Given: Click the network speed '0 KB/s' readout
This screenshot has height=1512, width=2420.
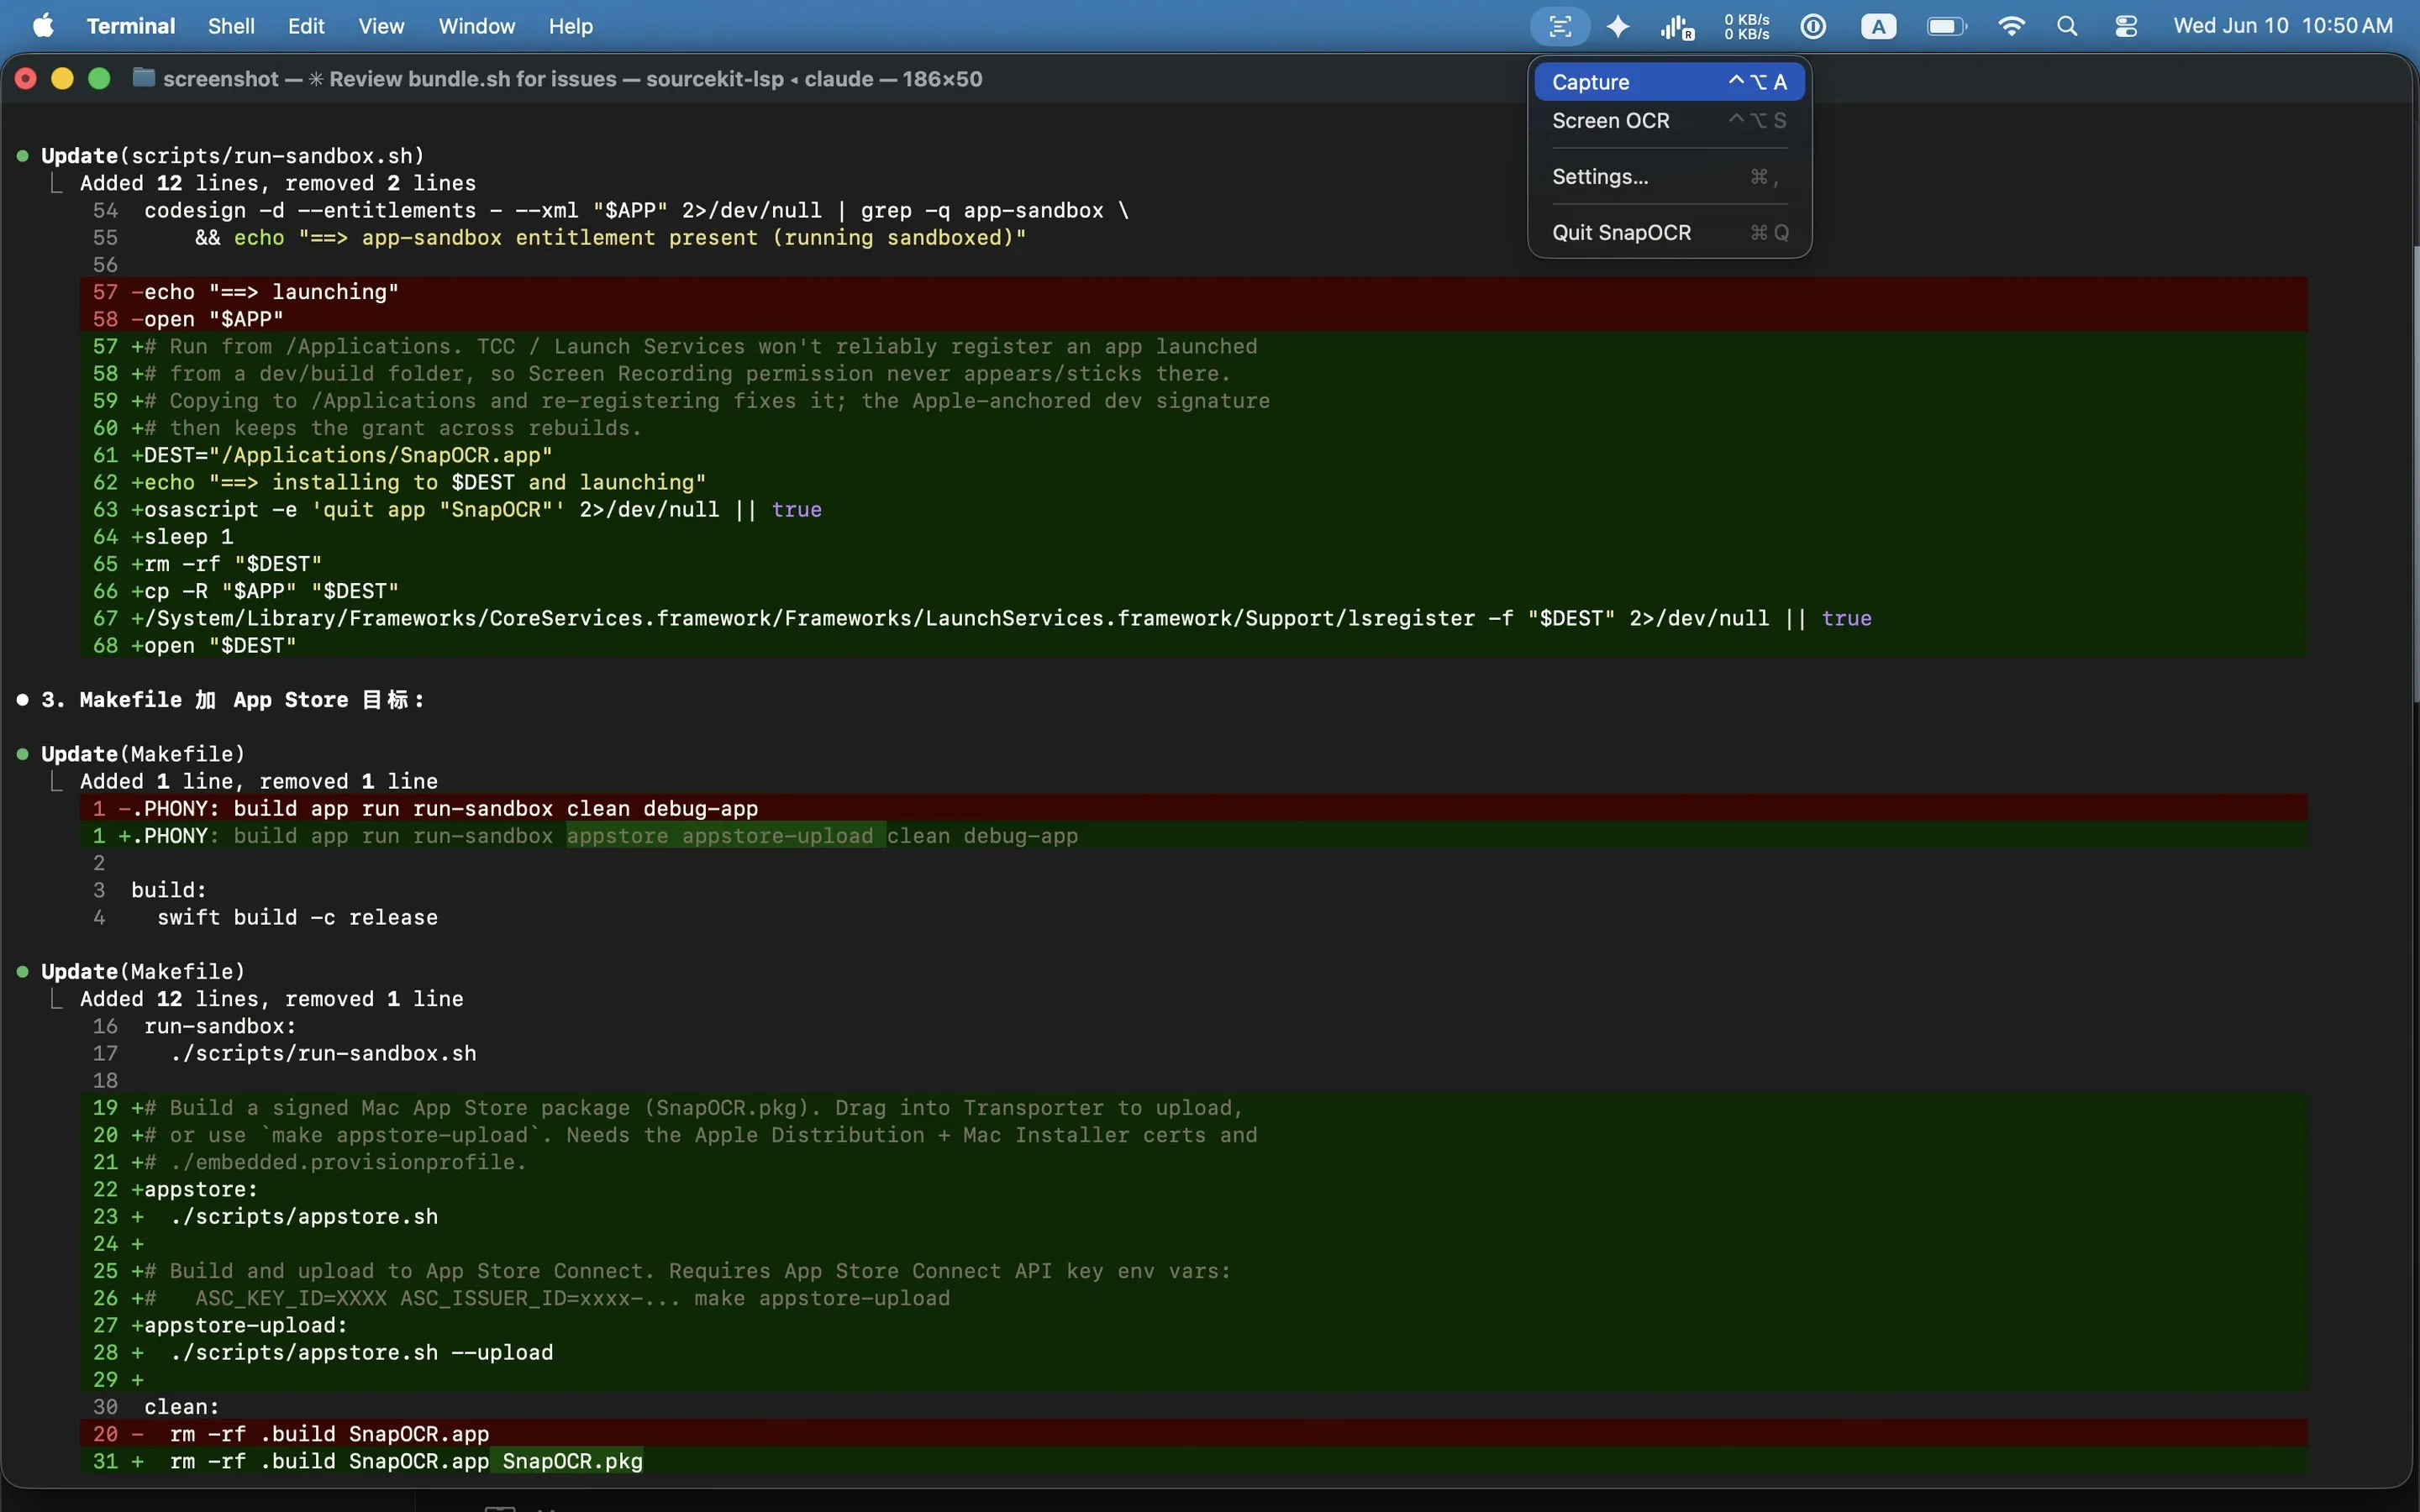Looking at the screenshot, I should click(x=1747, y=26).
